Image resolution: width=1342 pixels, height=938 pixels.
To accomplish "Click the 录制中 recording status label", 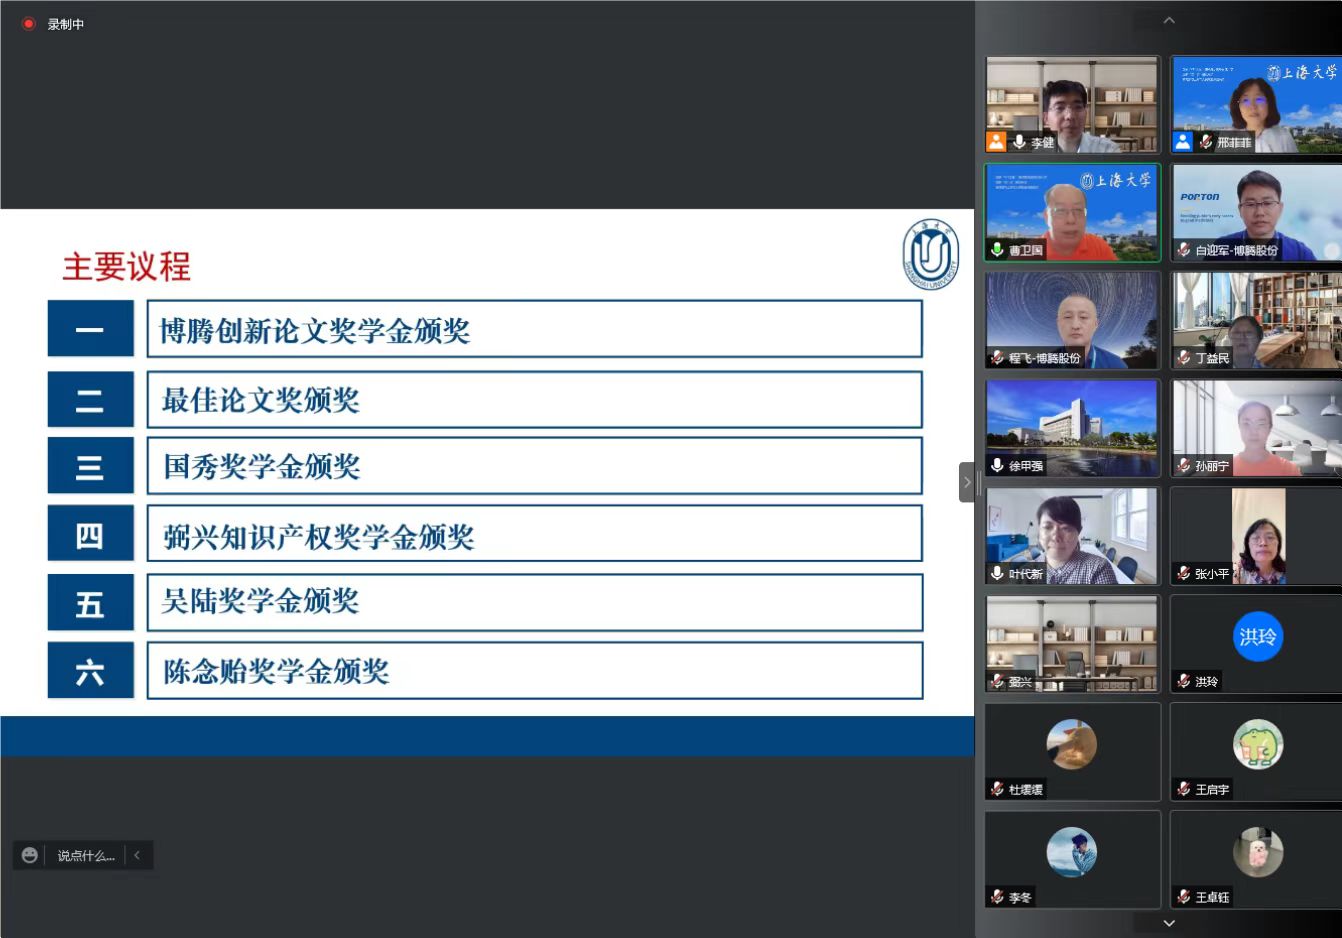I will click(66, 24).
